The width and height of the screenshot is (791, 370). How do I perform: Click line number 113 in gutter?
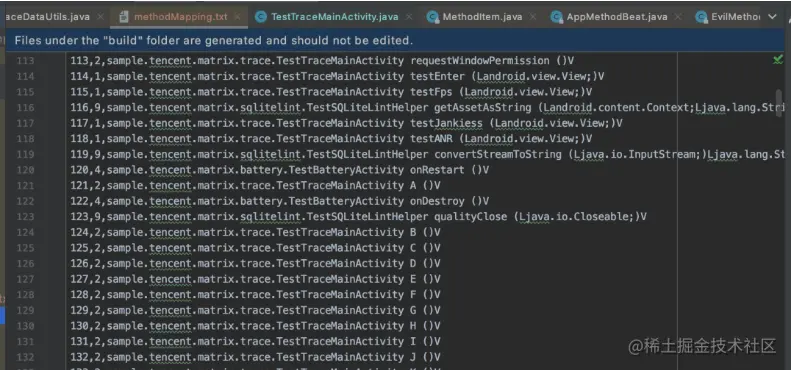[25, 61]
